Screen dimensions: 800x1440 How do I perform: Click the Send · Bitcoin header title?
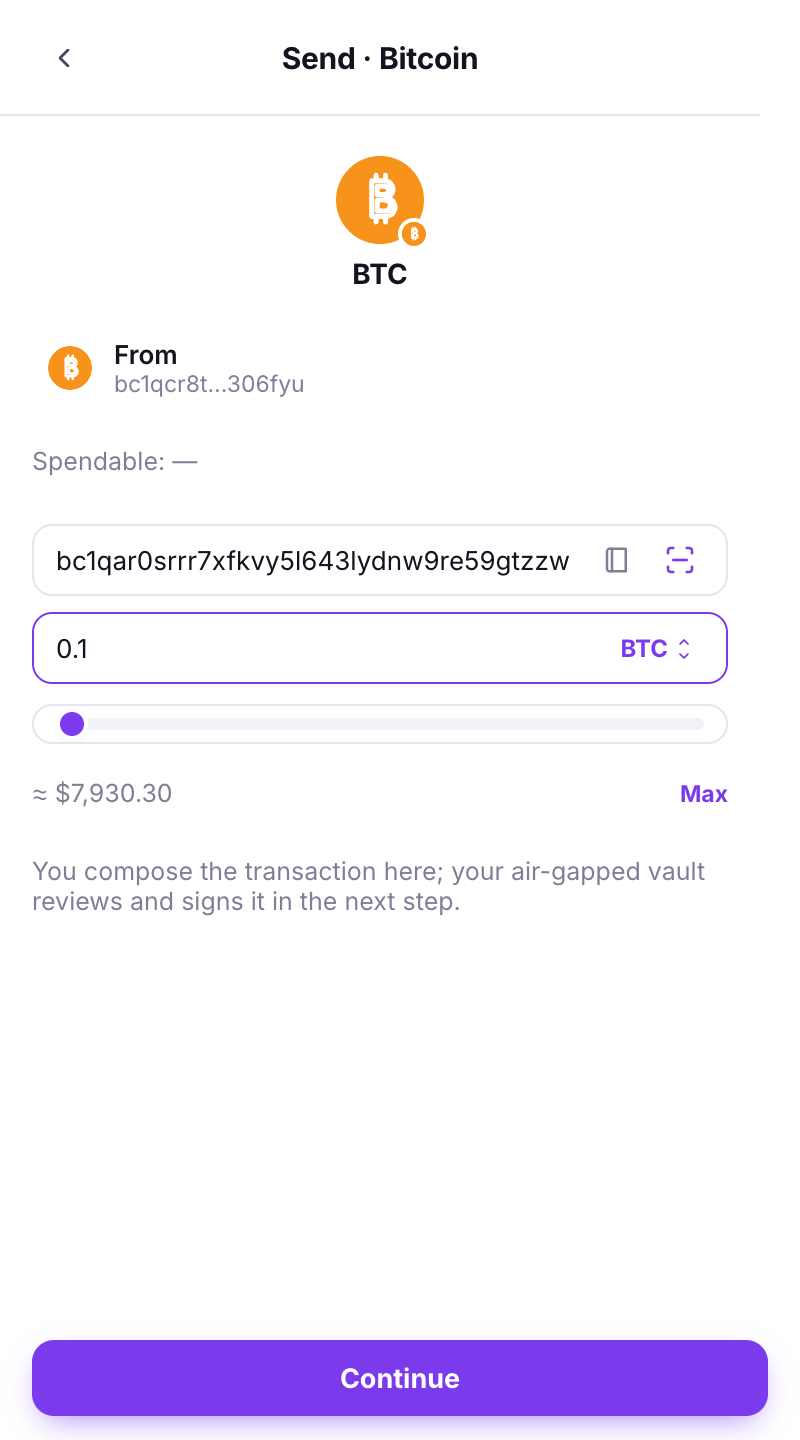click(380, 58)
